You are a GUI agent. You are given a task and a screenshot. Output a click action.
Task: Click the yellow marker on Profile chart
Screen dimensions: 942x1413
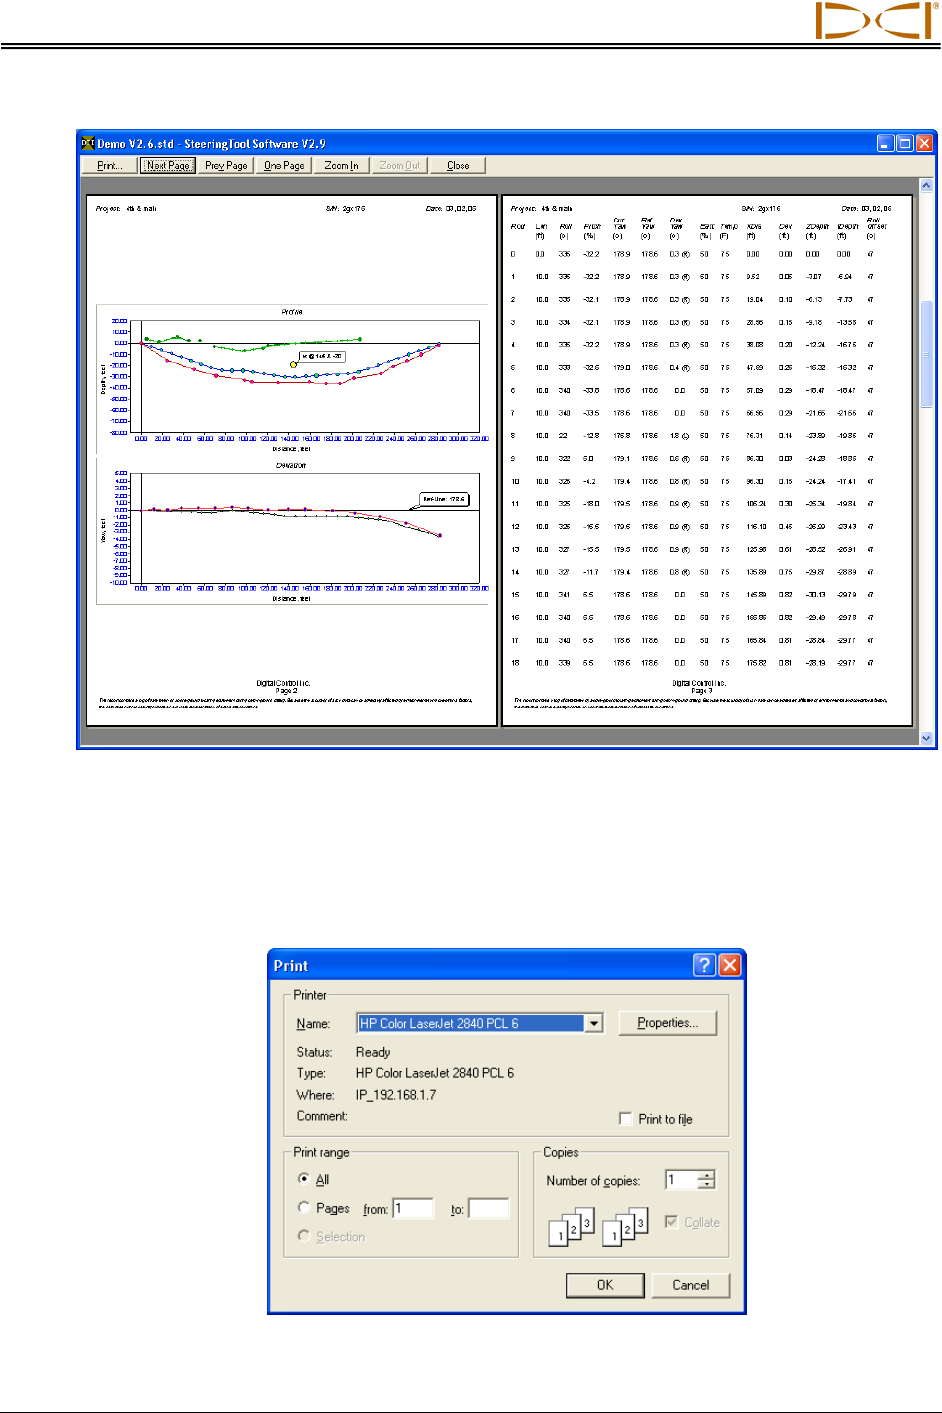pos(293,364)
